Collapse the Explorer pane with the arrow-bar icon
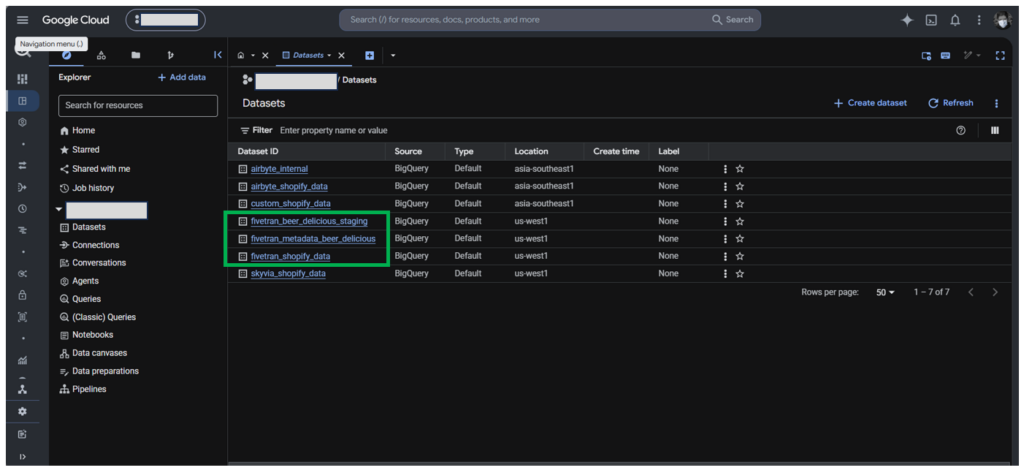 (218, 56)
